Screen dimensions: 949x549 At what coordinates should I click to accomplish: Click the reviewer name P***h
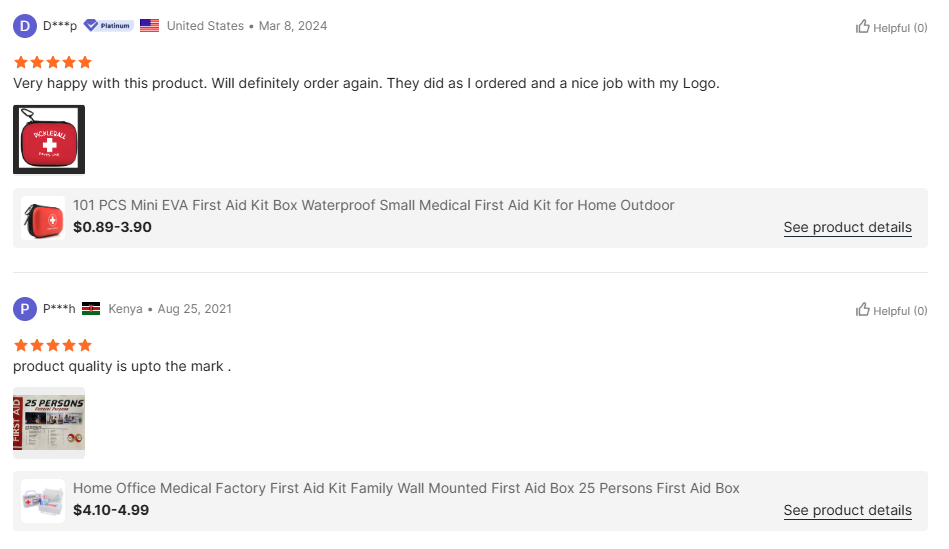(x=59, y=309)
